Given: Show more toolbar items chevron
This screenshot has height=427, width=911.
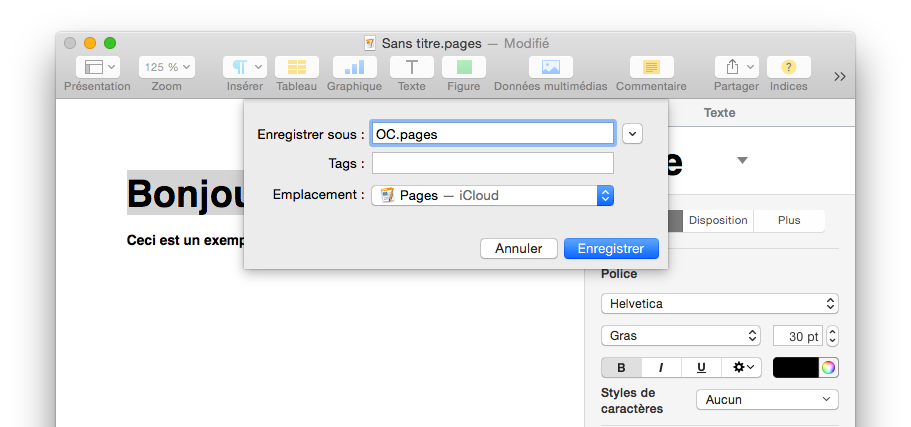Looking at the screenshot, I should (840, 77).
